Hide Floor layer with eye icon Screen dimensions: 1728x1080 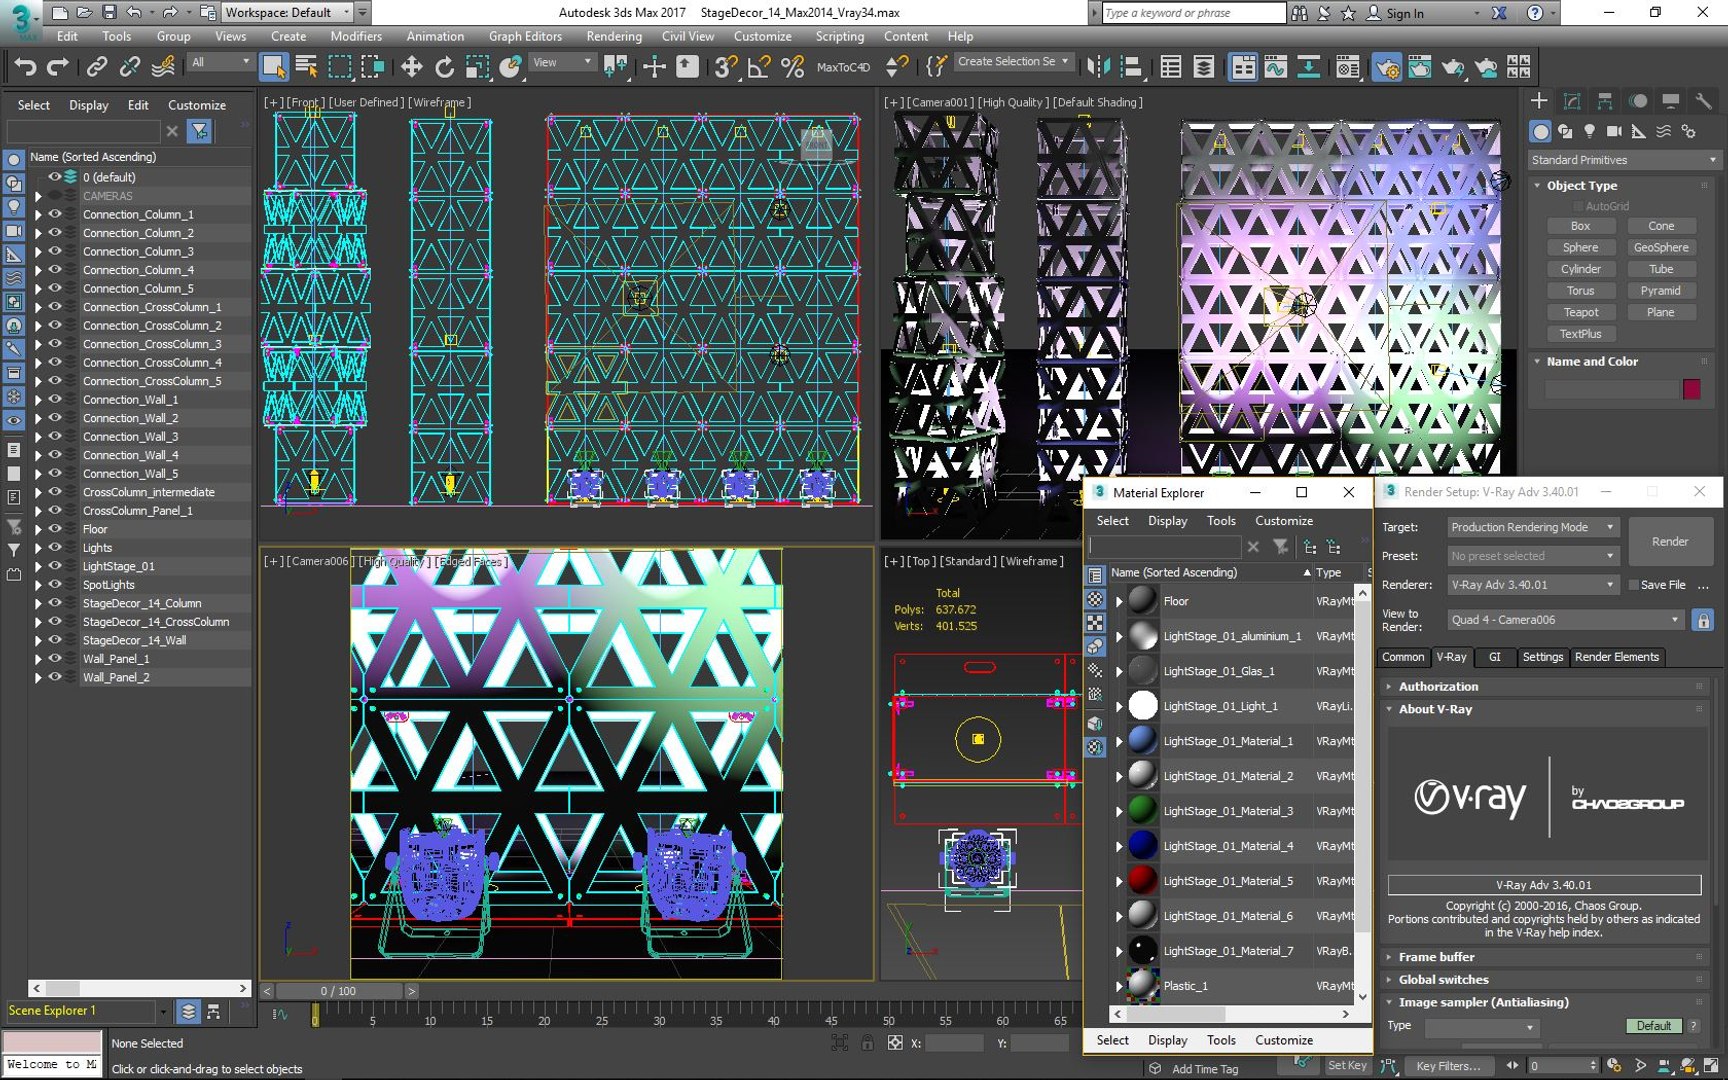pyautogui.click(x=55, y=529)
